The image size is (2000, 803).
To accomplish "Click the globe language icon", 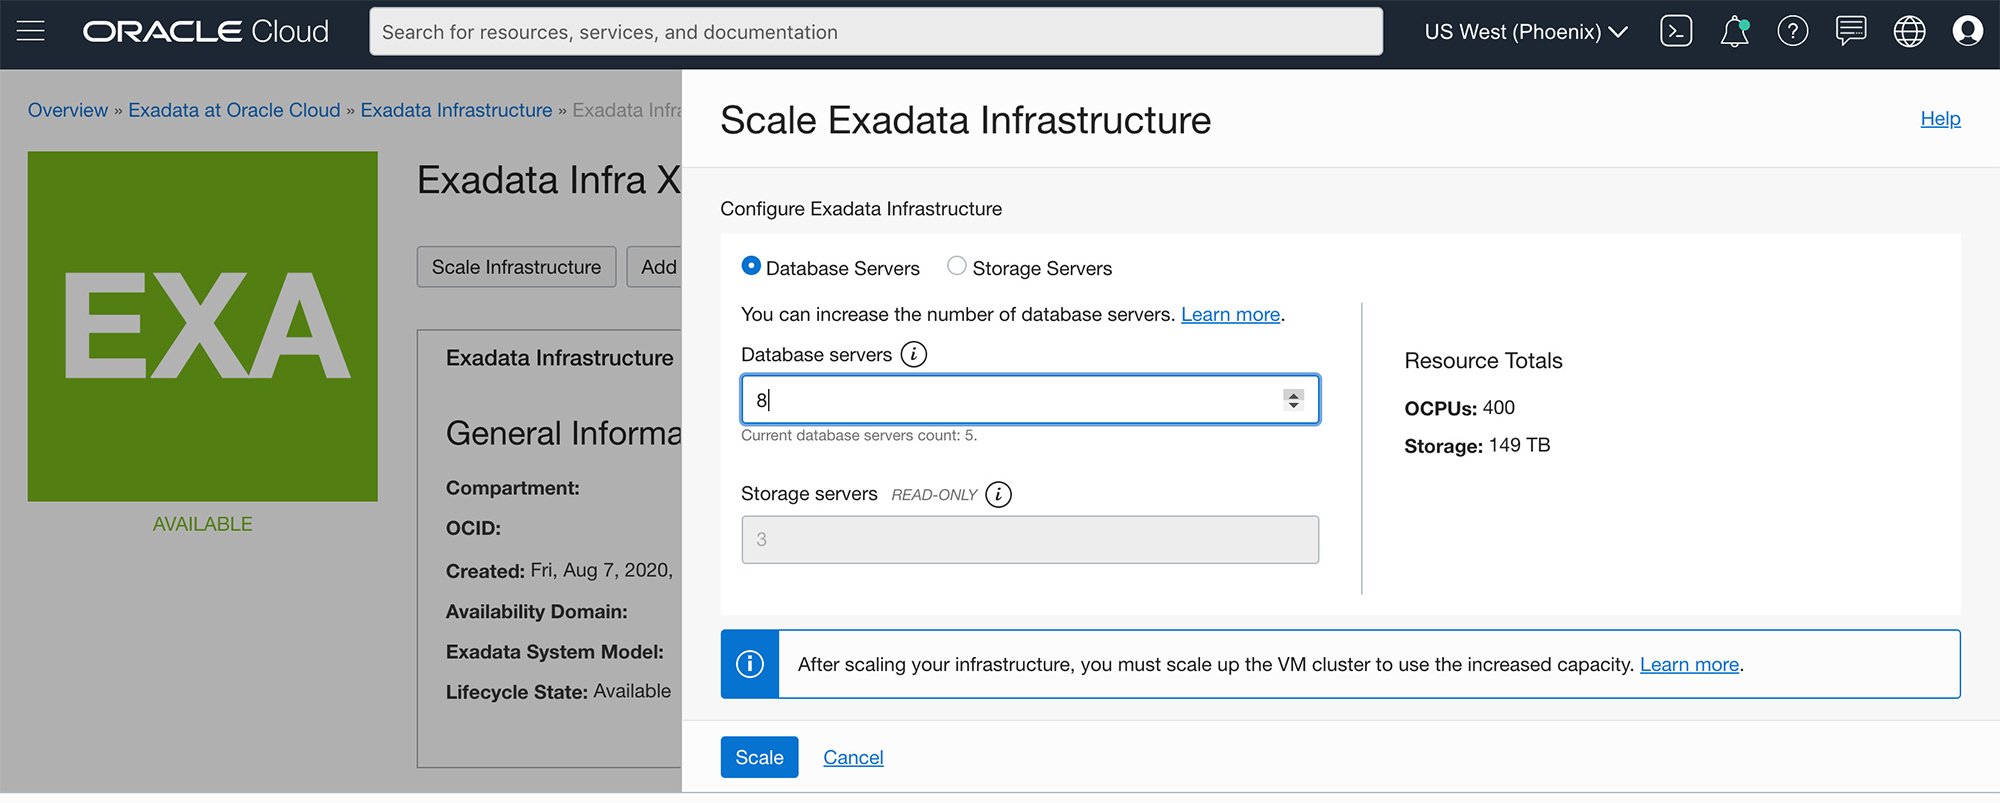I will click(1909, 31).
